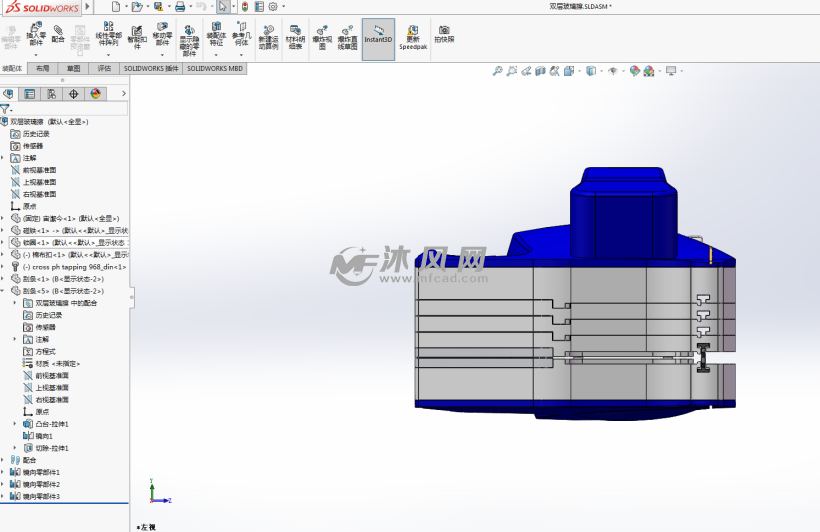
Task: Click 装配体特征 assembly features tool
Action: [x=216, y=35]
